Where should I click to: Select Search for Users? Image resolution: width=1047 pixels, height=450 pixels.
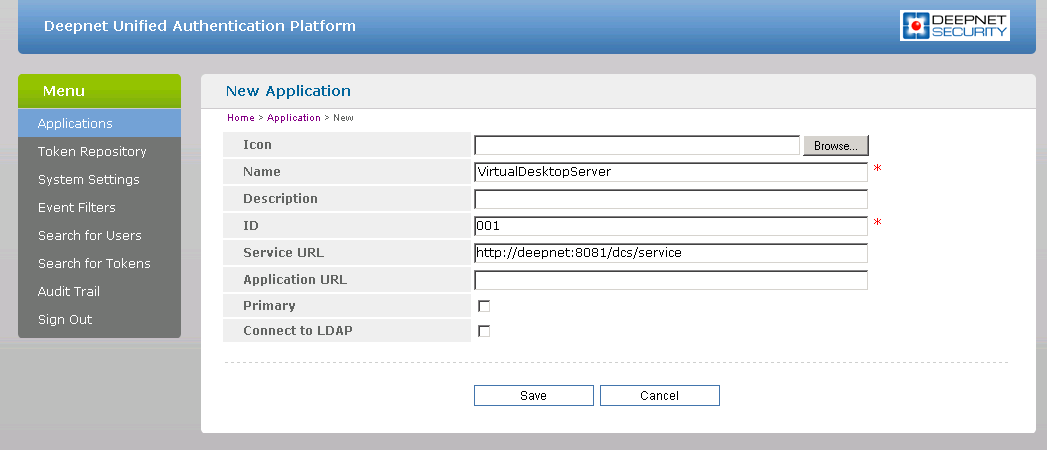coord(89,236)
